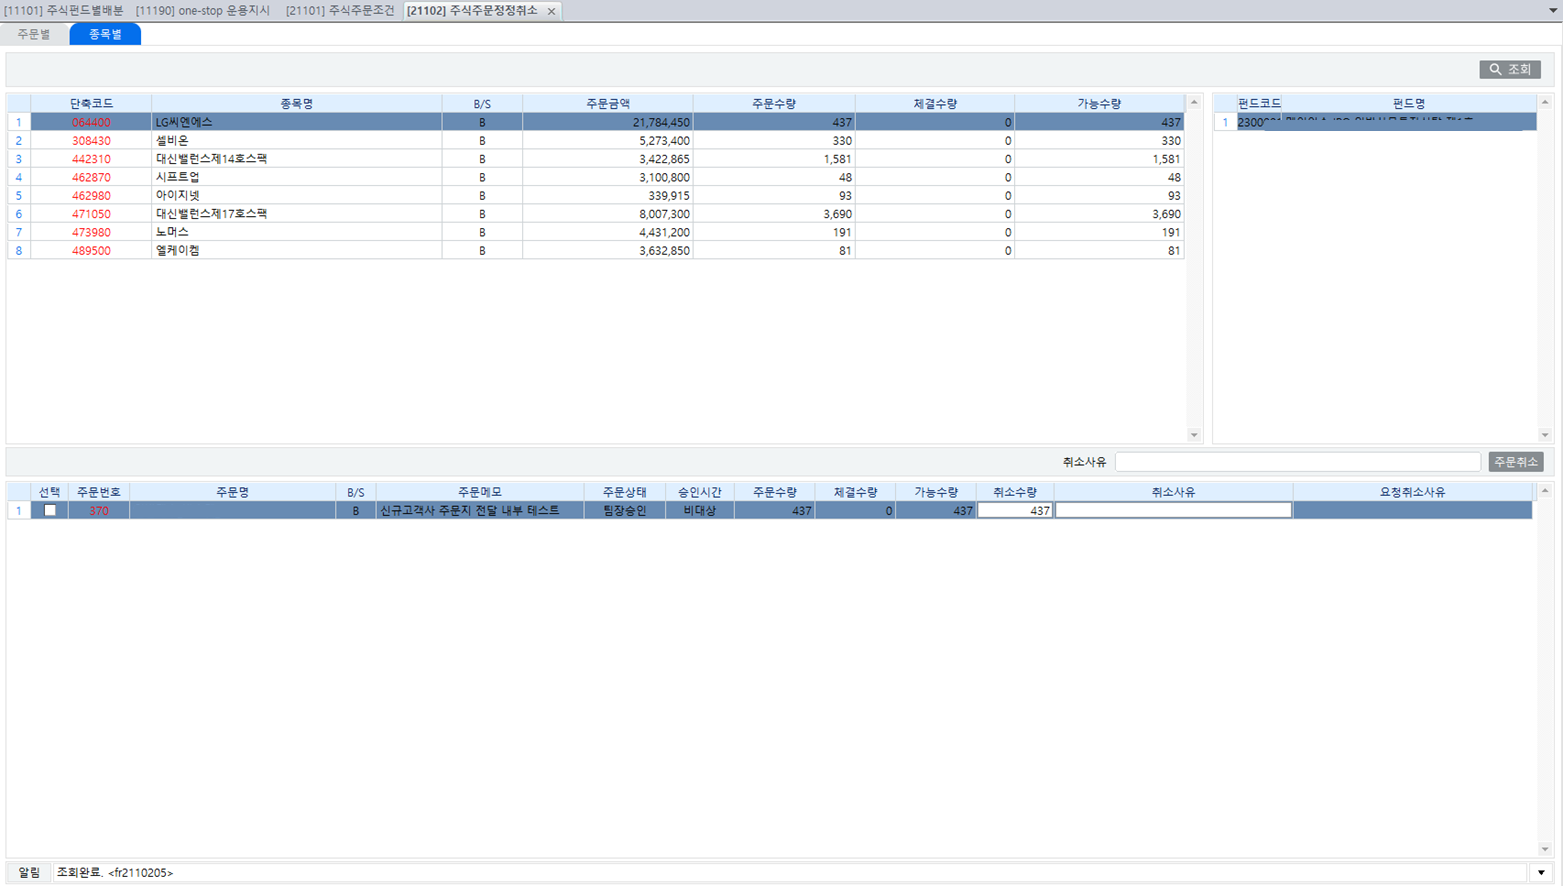Click order amount 3,632,850
Viewport: 1563px width, 886px height.
pos(664,250)
